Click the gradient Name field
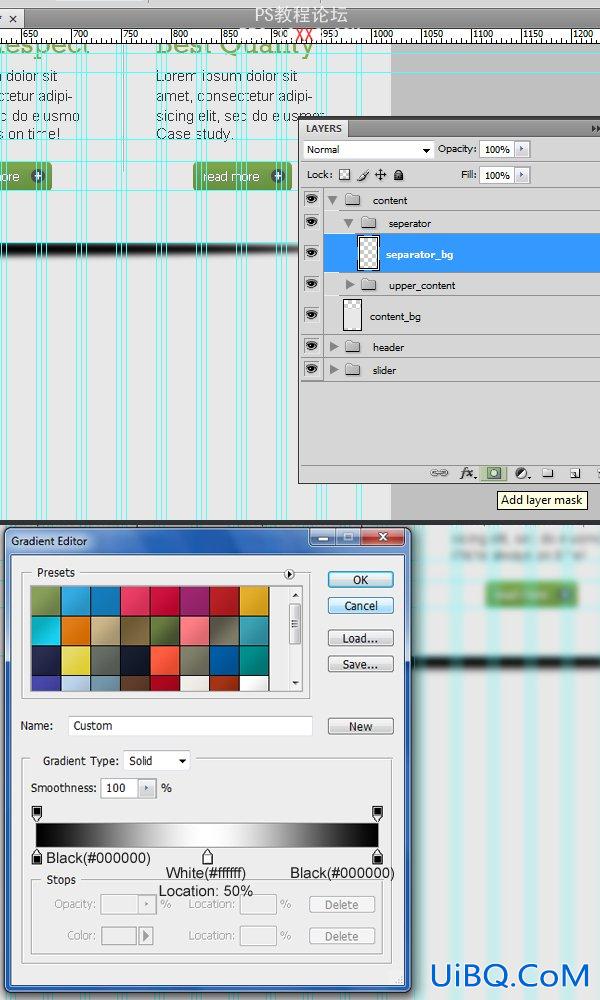The image size is (600, 1000). tap(190, 726)
